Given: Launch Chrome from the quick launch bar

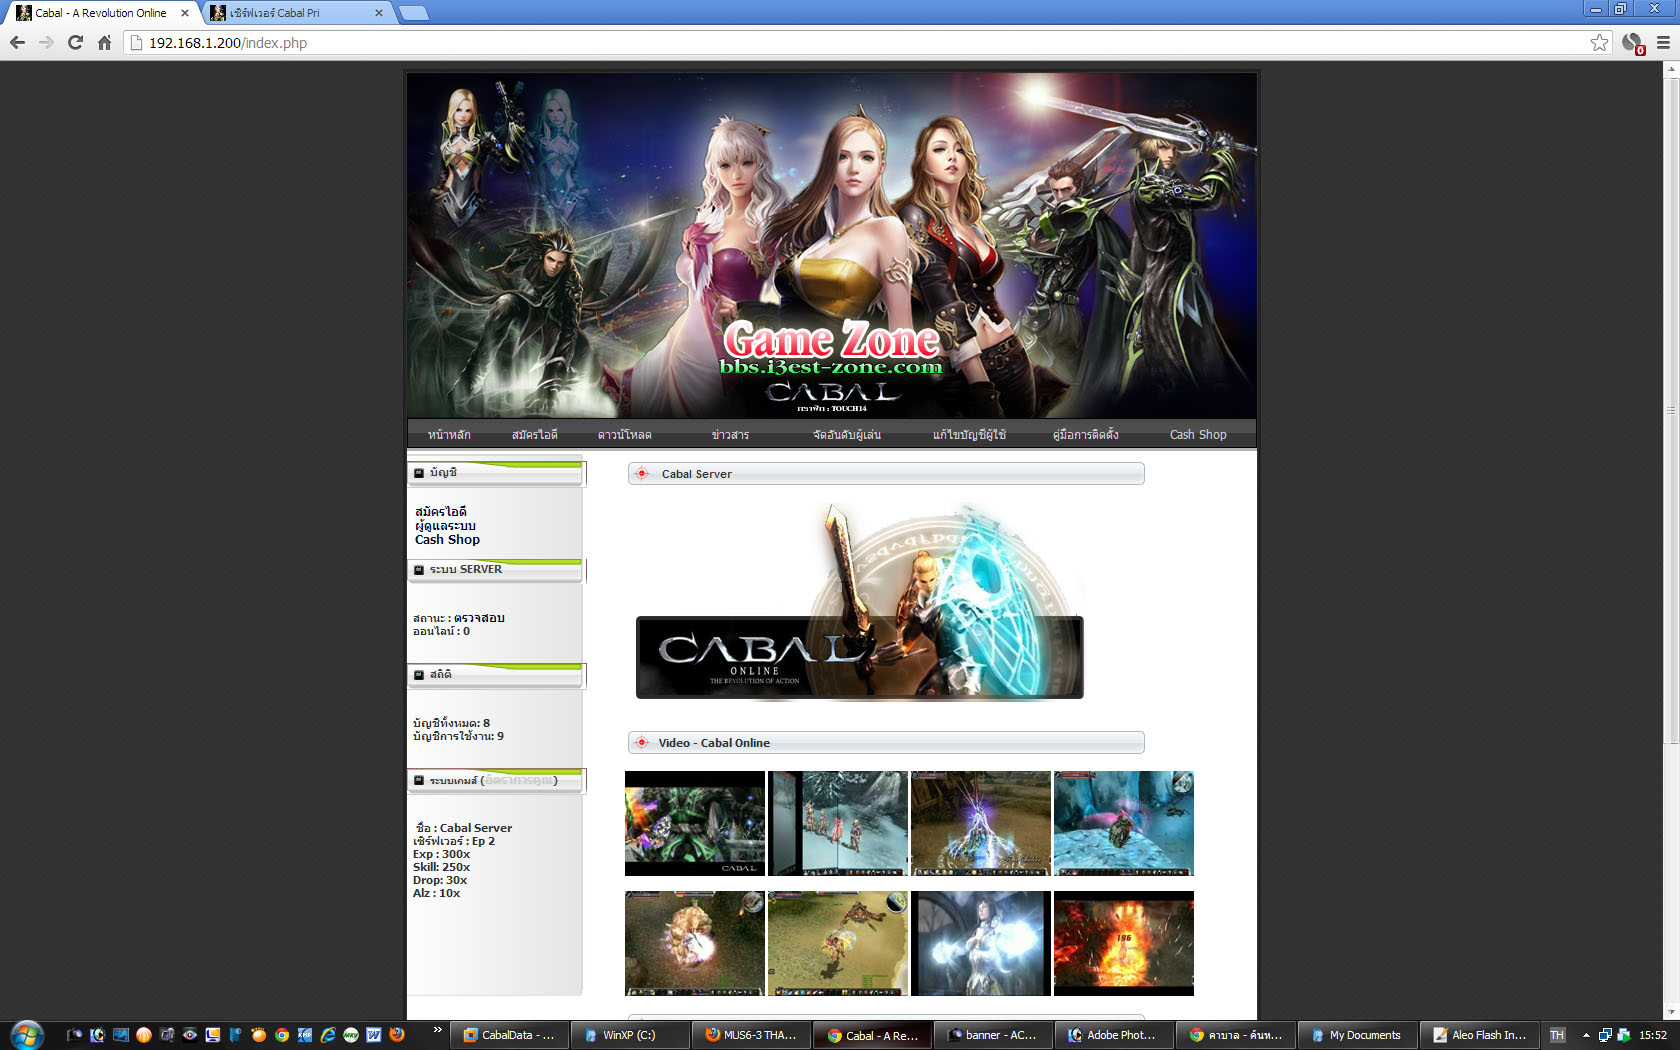Looking at the screenshot, I should 282,1035.
